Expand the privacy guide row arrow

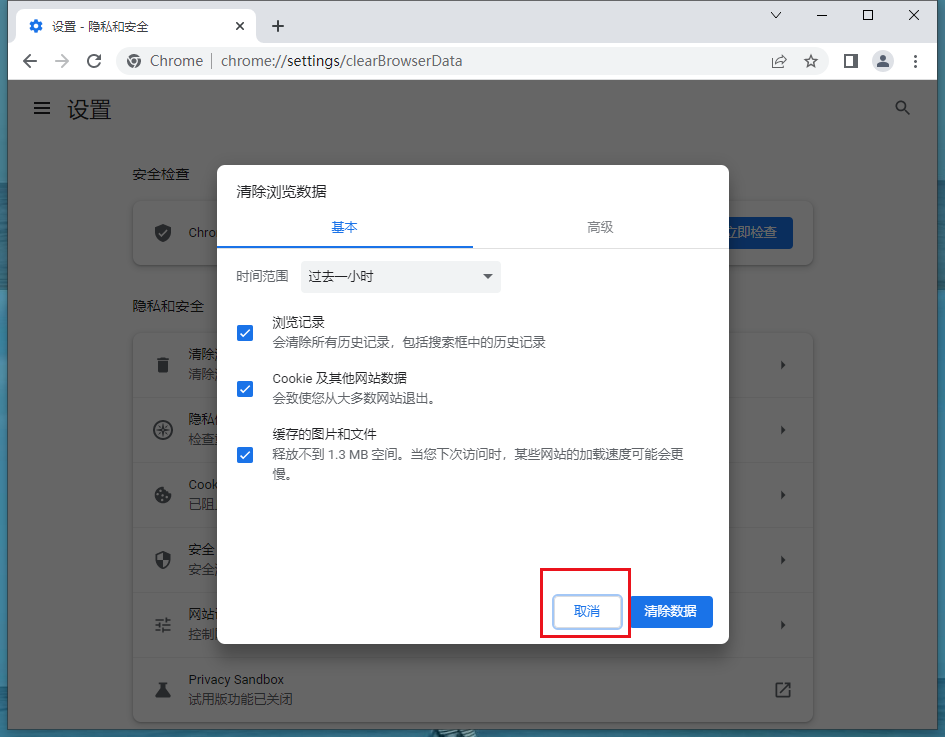[x=782, y=430]
